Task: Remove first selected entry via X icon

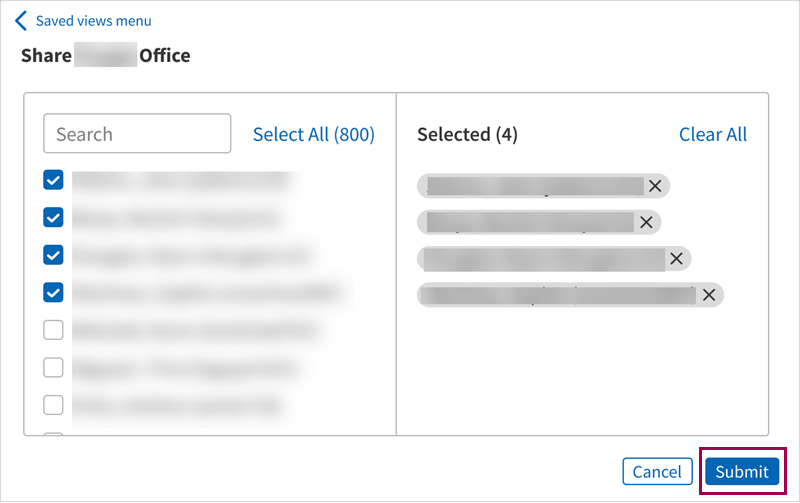Action: point(655,185)
